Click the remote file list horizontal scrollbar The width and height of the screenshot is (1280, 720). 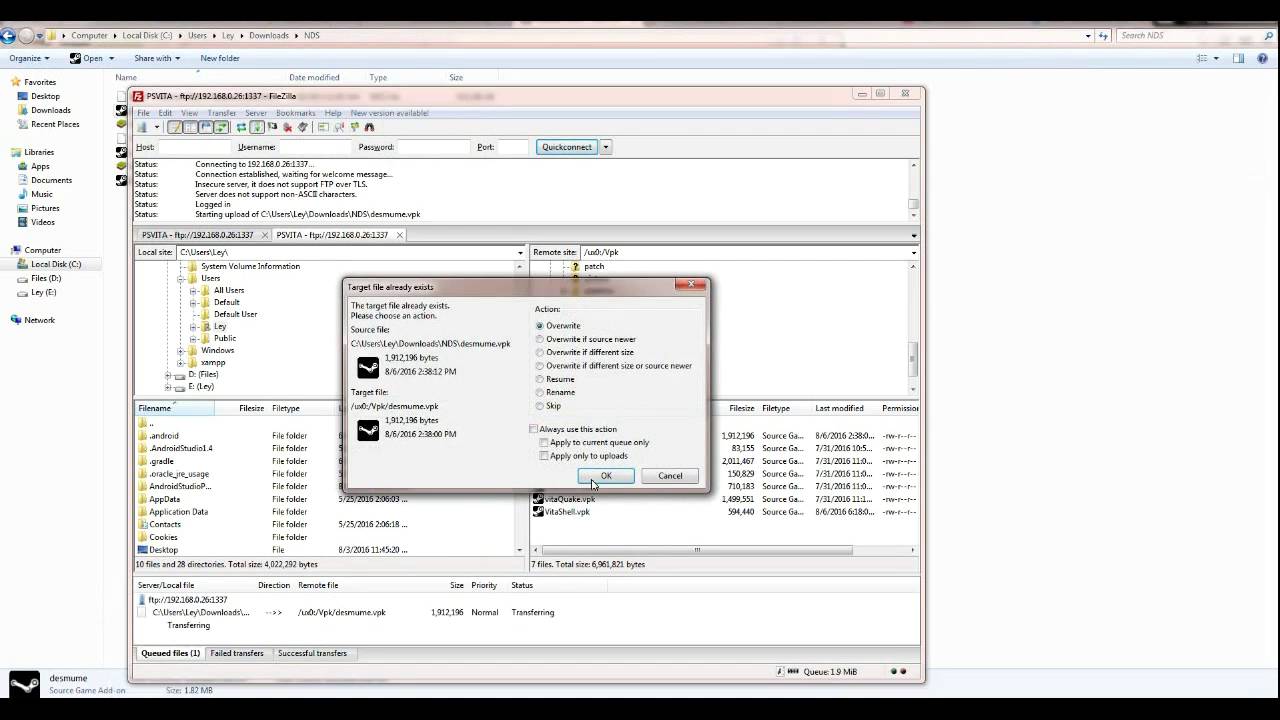(x=697, y=550)
